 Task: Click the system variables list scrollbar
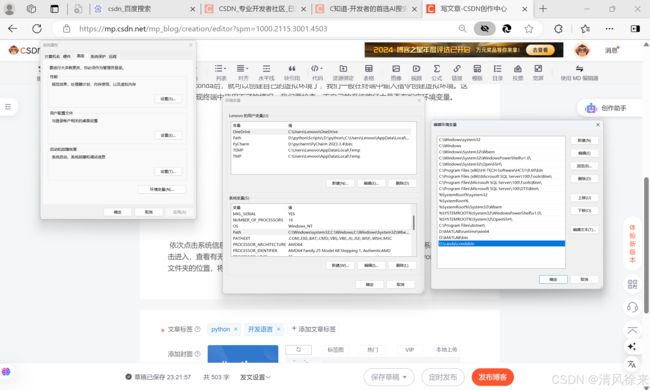(414, 223)
